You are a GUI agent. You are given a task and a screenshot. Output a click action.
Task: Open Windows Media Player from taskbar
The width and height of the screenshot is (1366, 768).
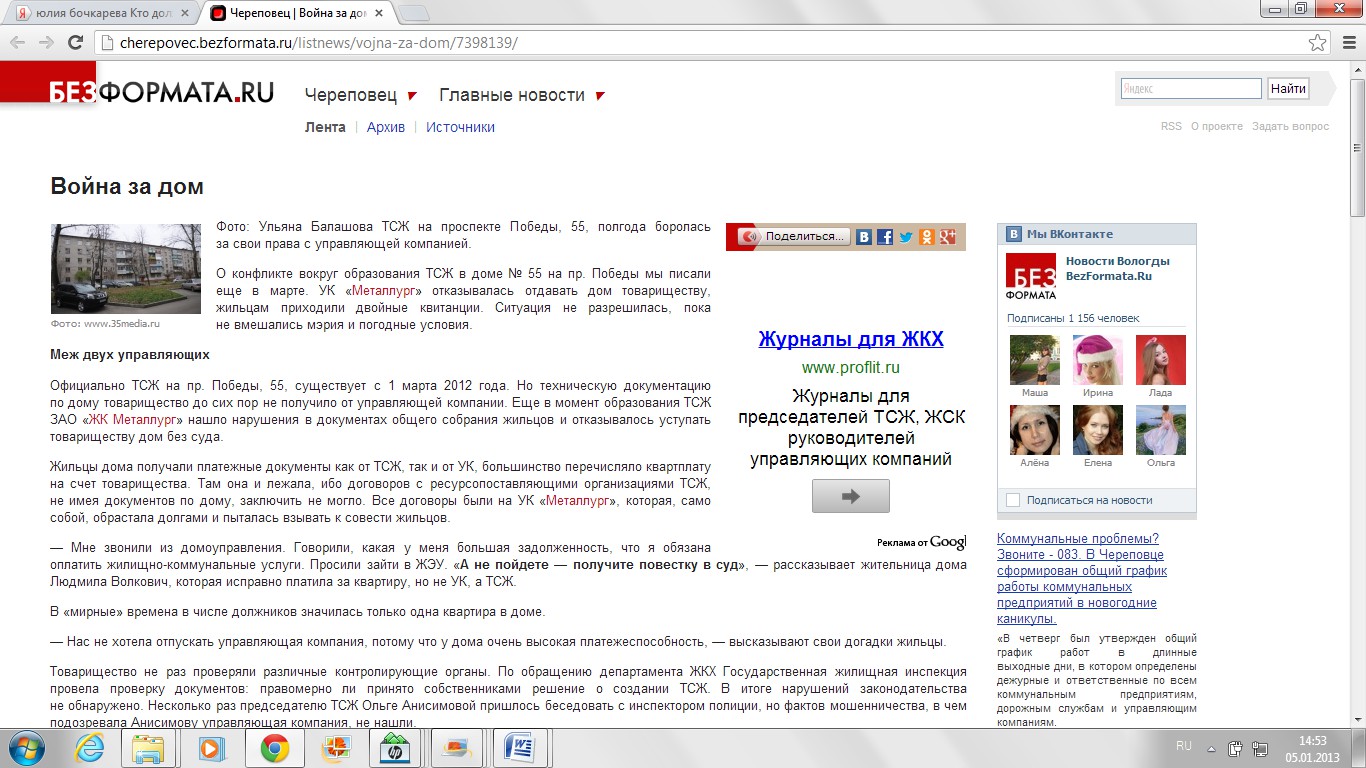(x=211, y=748)
